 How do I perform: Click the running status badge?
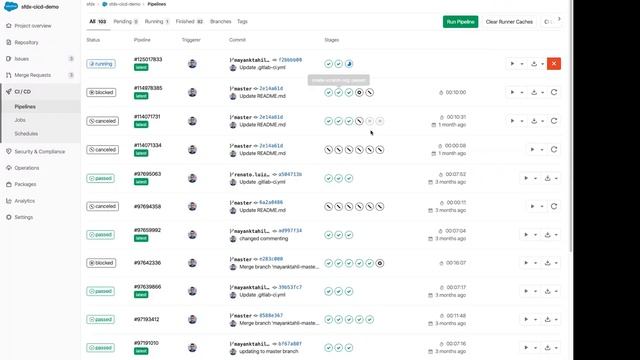[101, 64]
